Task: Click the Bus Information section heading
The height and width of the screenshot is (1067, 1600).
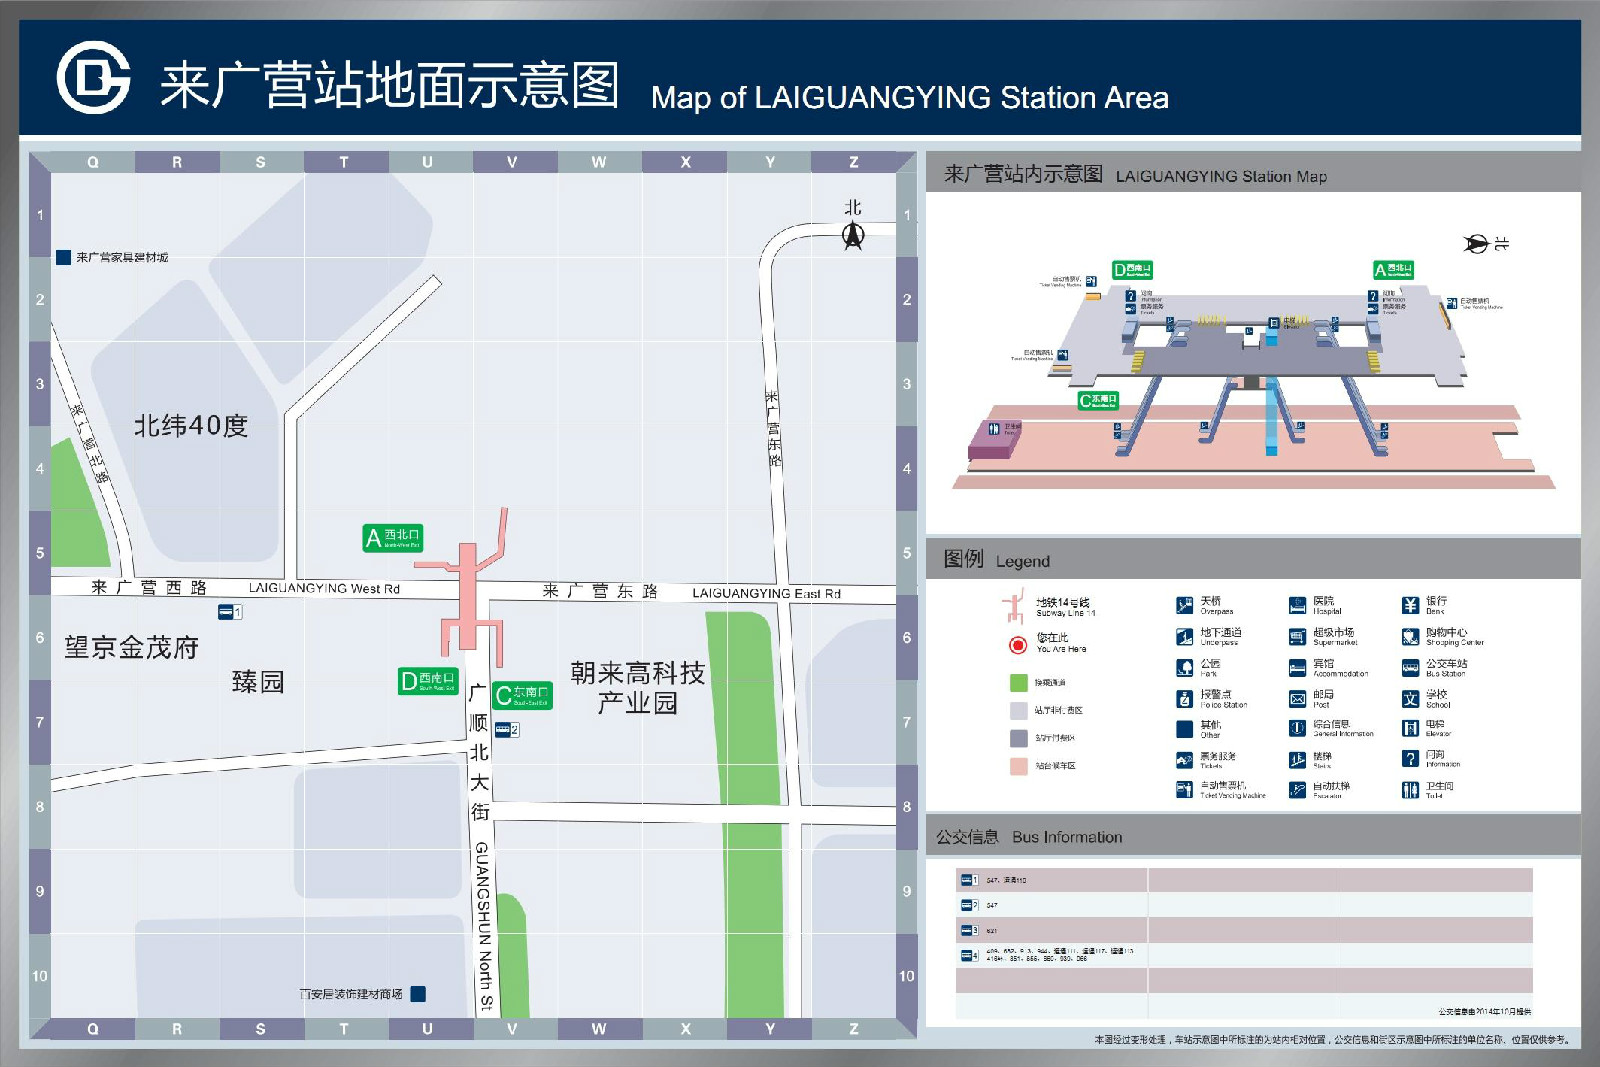Action: 1028,837
